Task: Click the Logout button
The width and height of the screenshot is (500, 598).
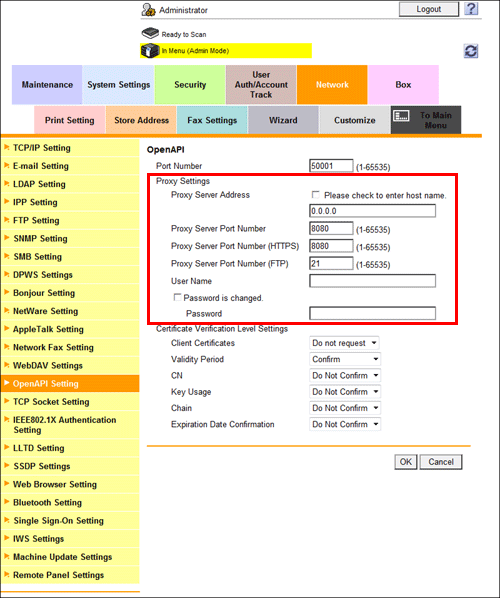Action: pyautogui.click(x=429, y=9)
